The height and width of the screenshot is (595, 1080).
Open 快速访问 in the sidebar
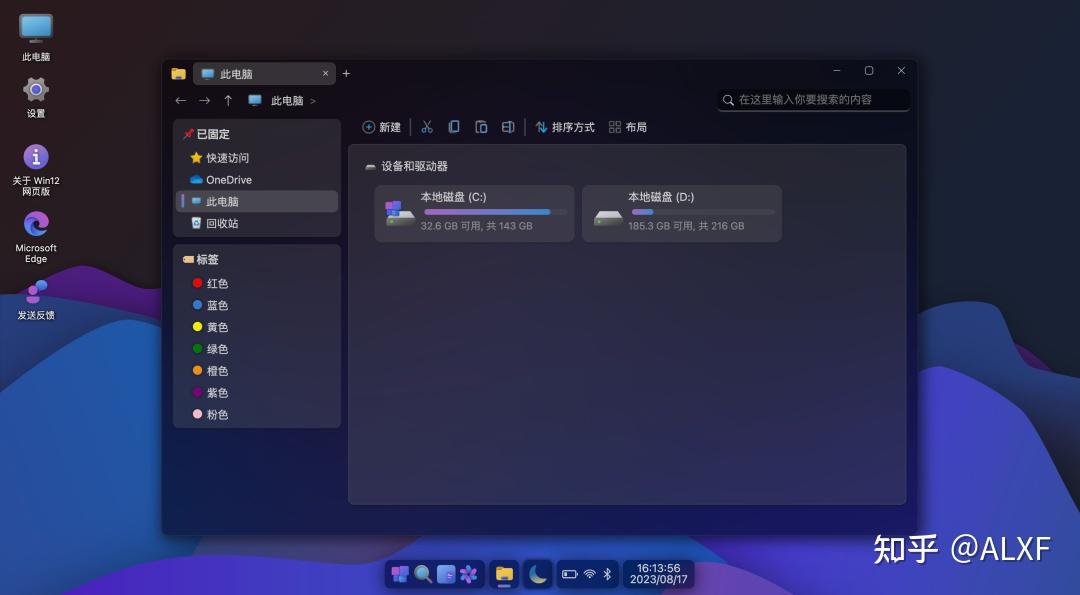coord(257,158)
